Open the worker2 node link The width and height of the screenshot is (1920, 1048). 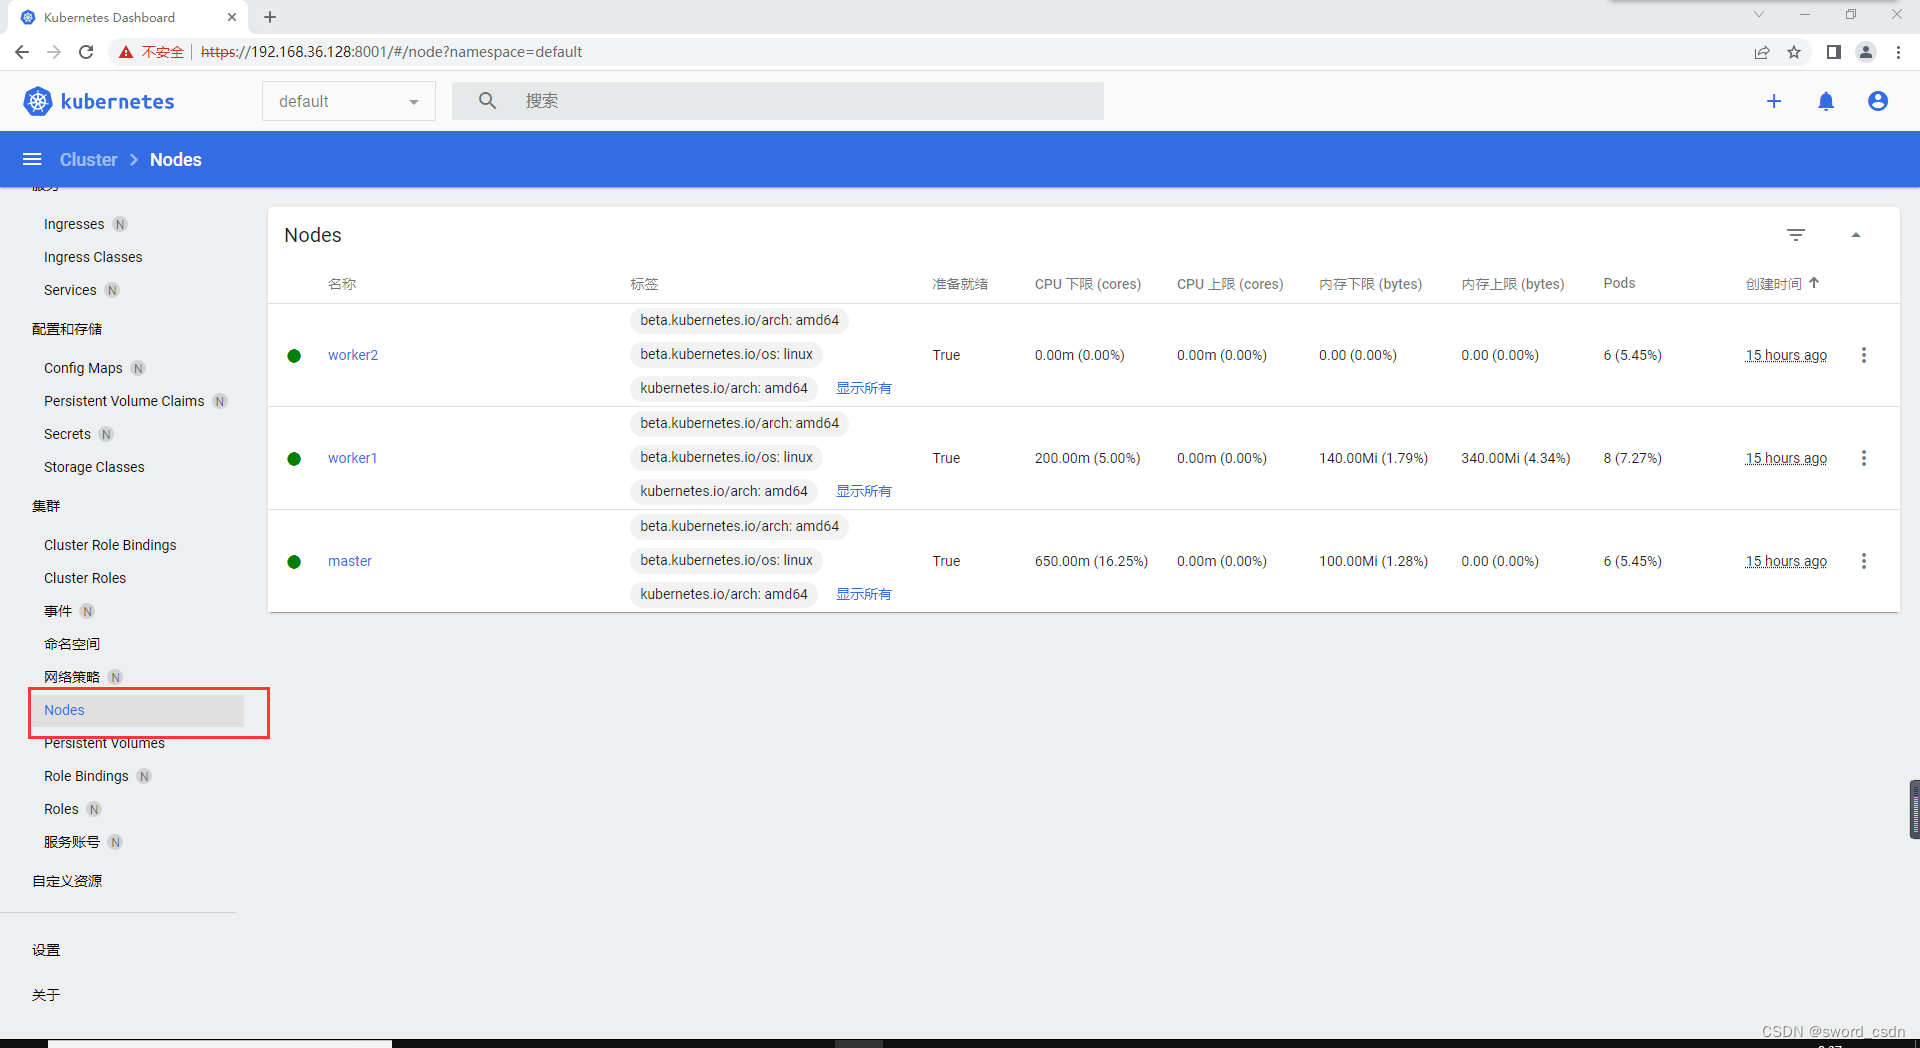353,355
